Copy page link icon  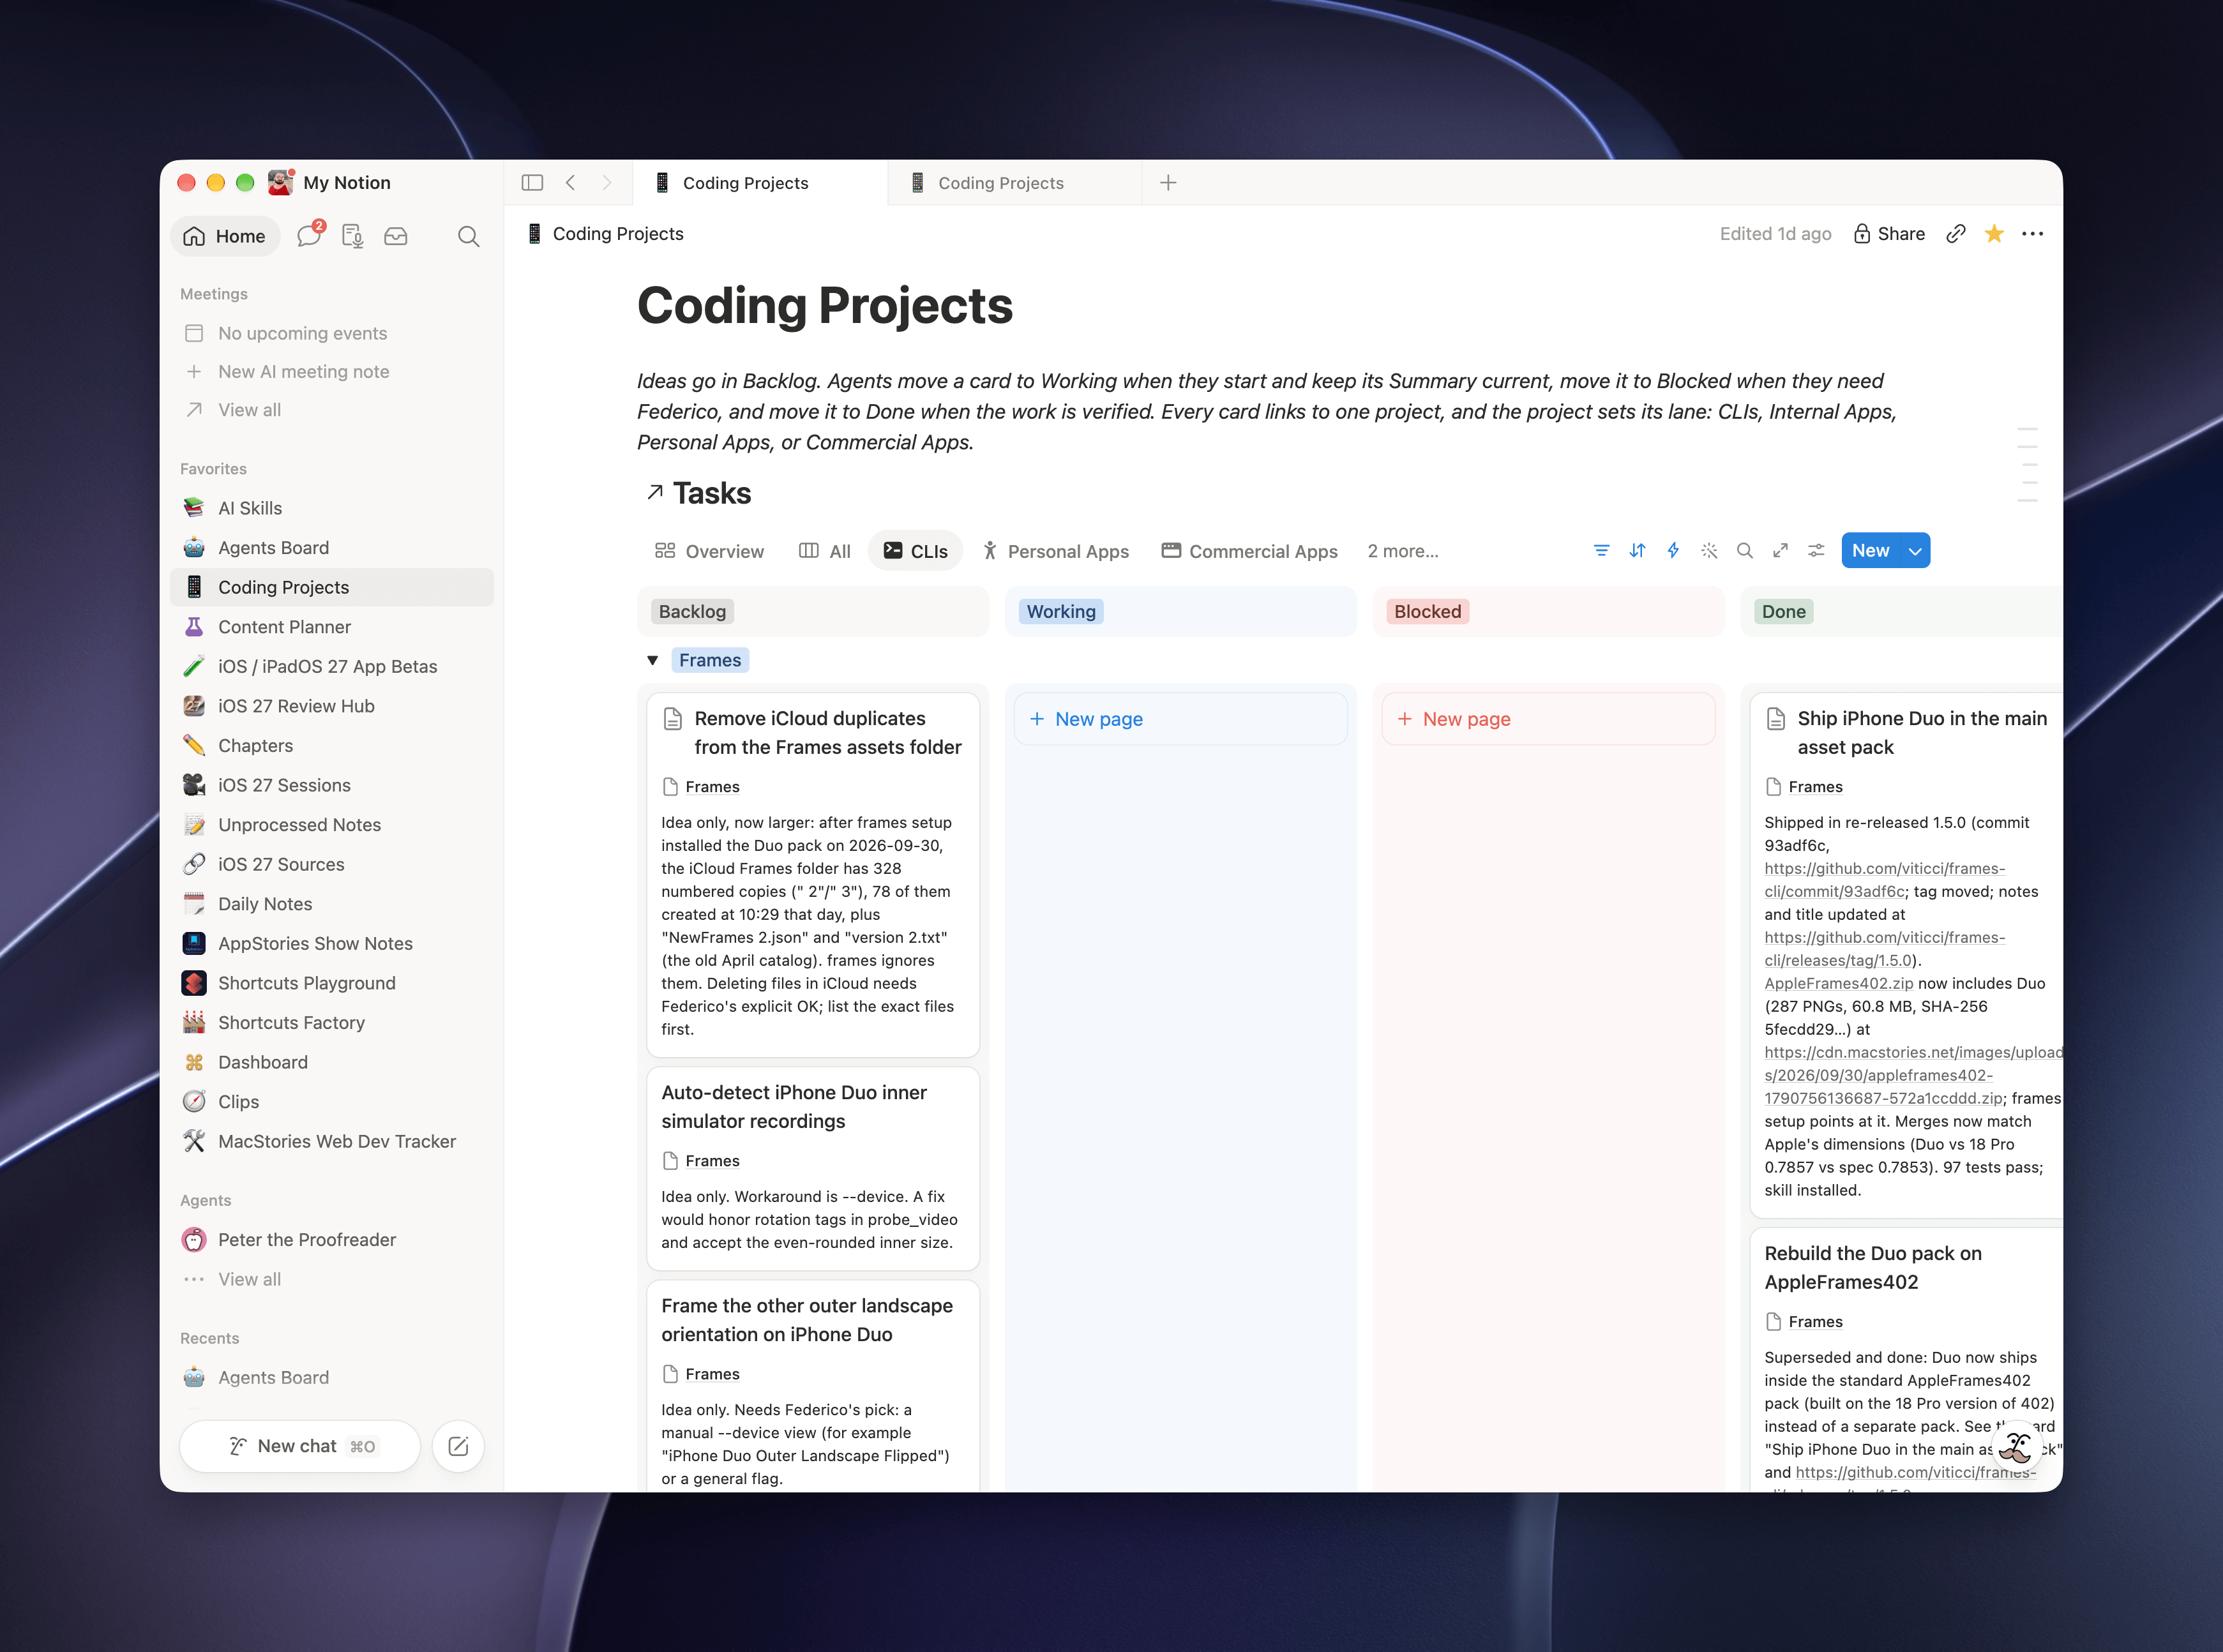coord(1956,233)
